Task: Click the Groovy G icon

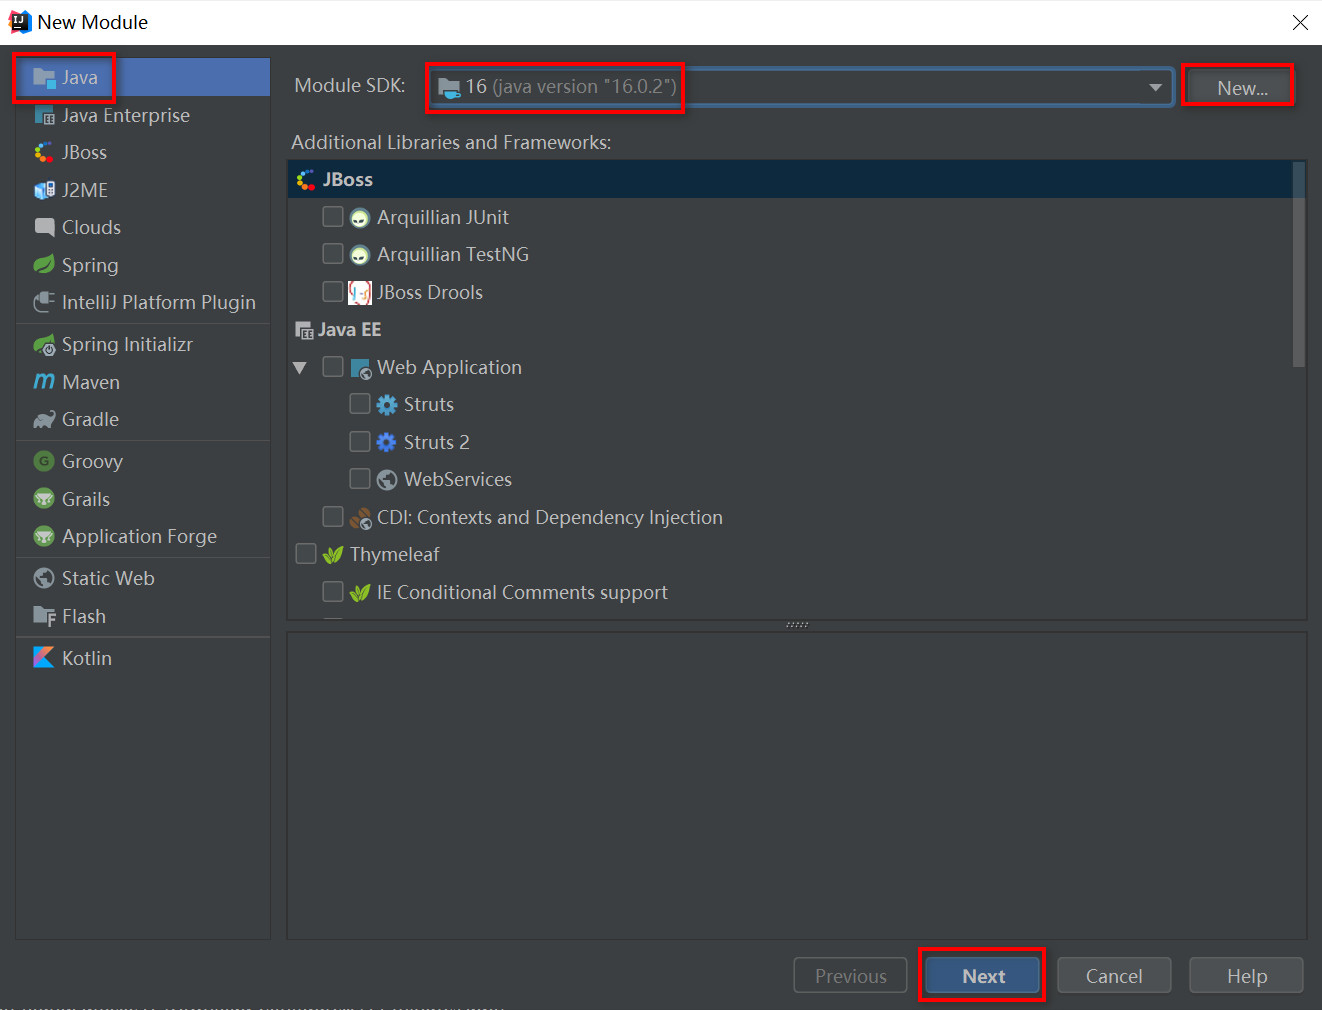Action: 44,461
